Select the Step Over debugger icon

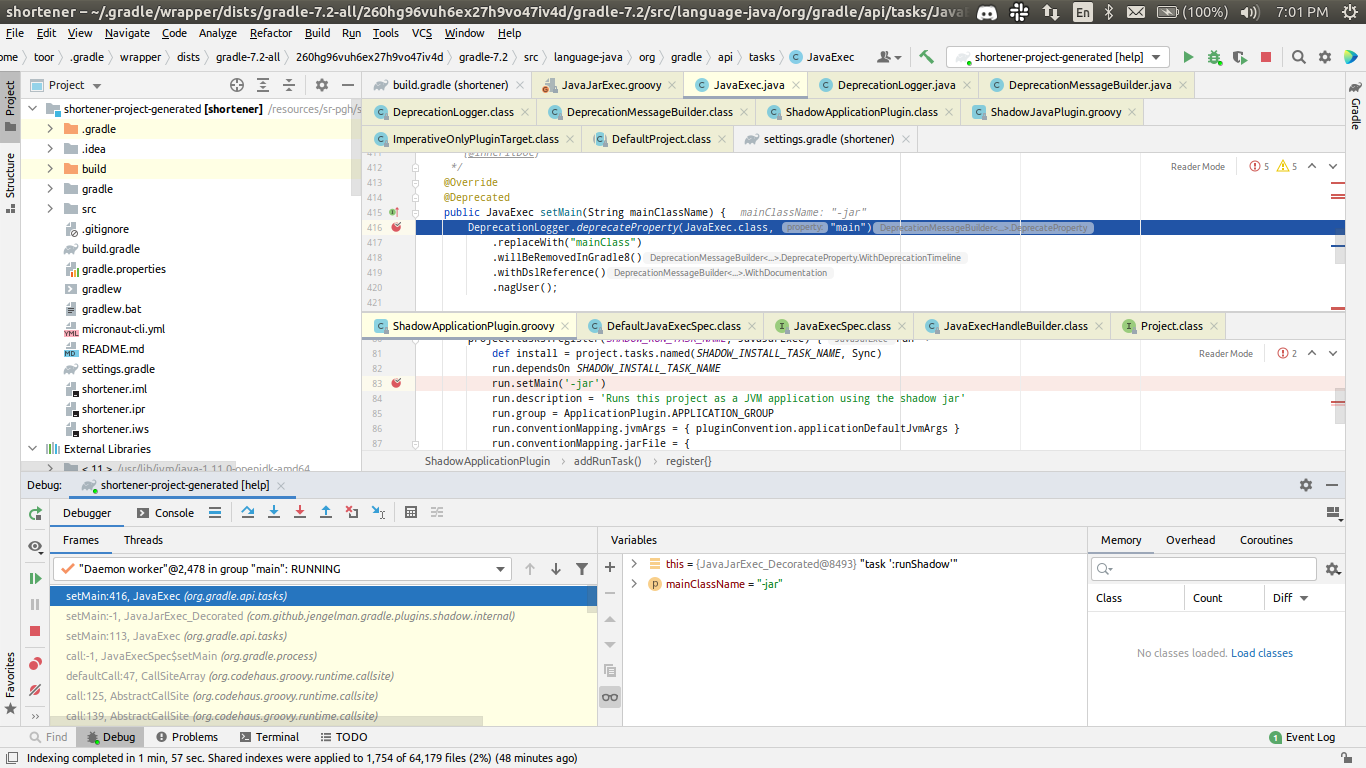(x=248, y=512)
